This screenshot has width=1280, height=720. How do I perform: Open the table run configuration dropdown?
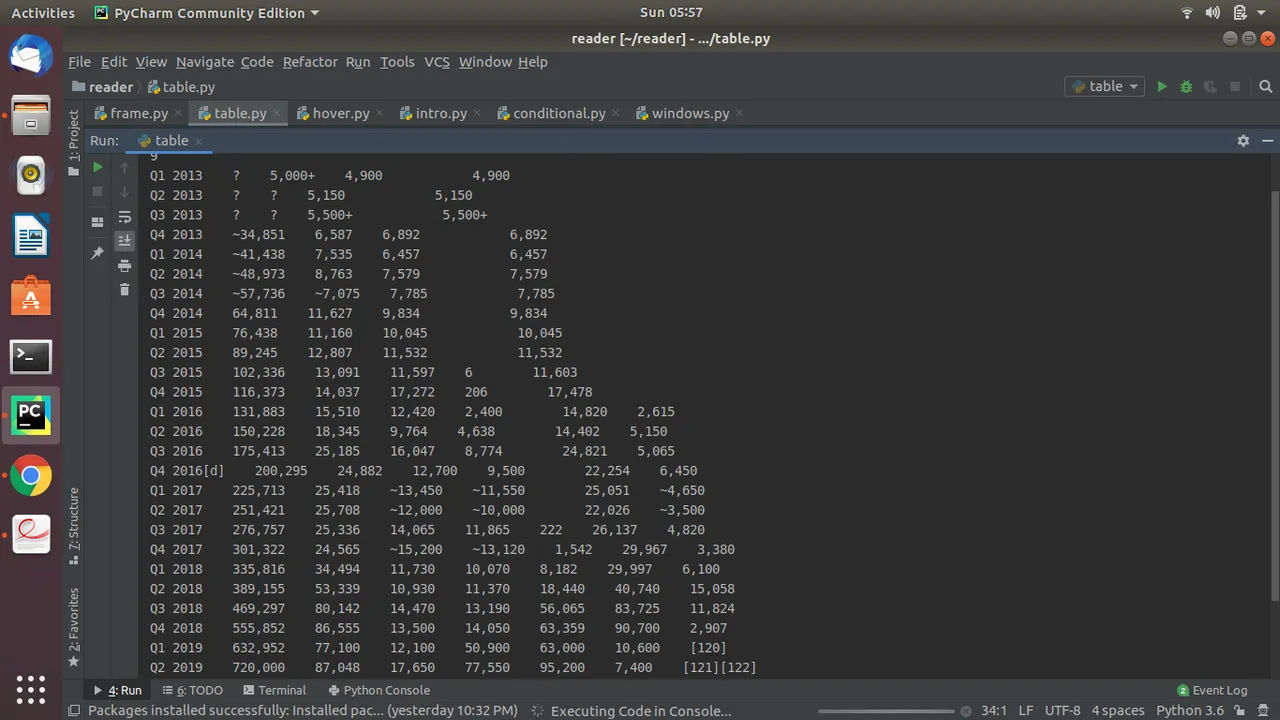1105,87
